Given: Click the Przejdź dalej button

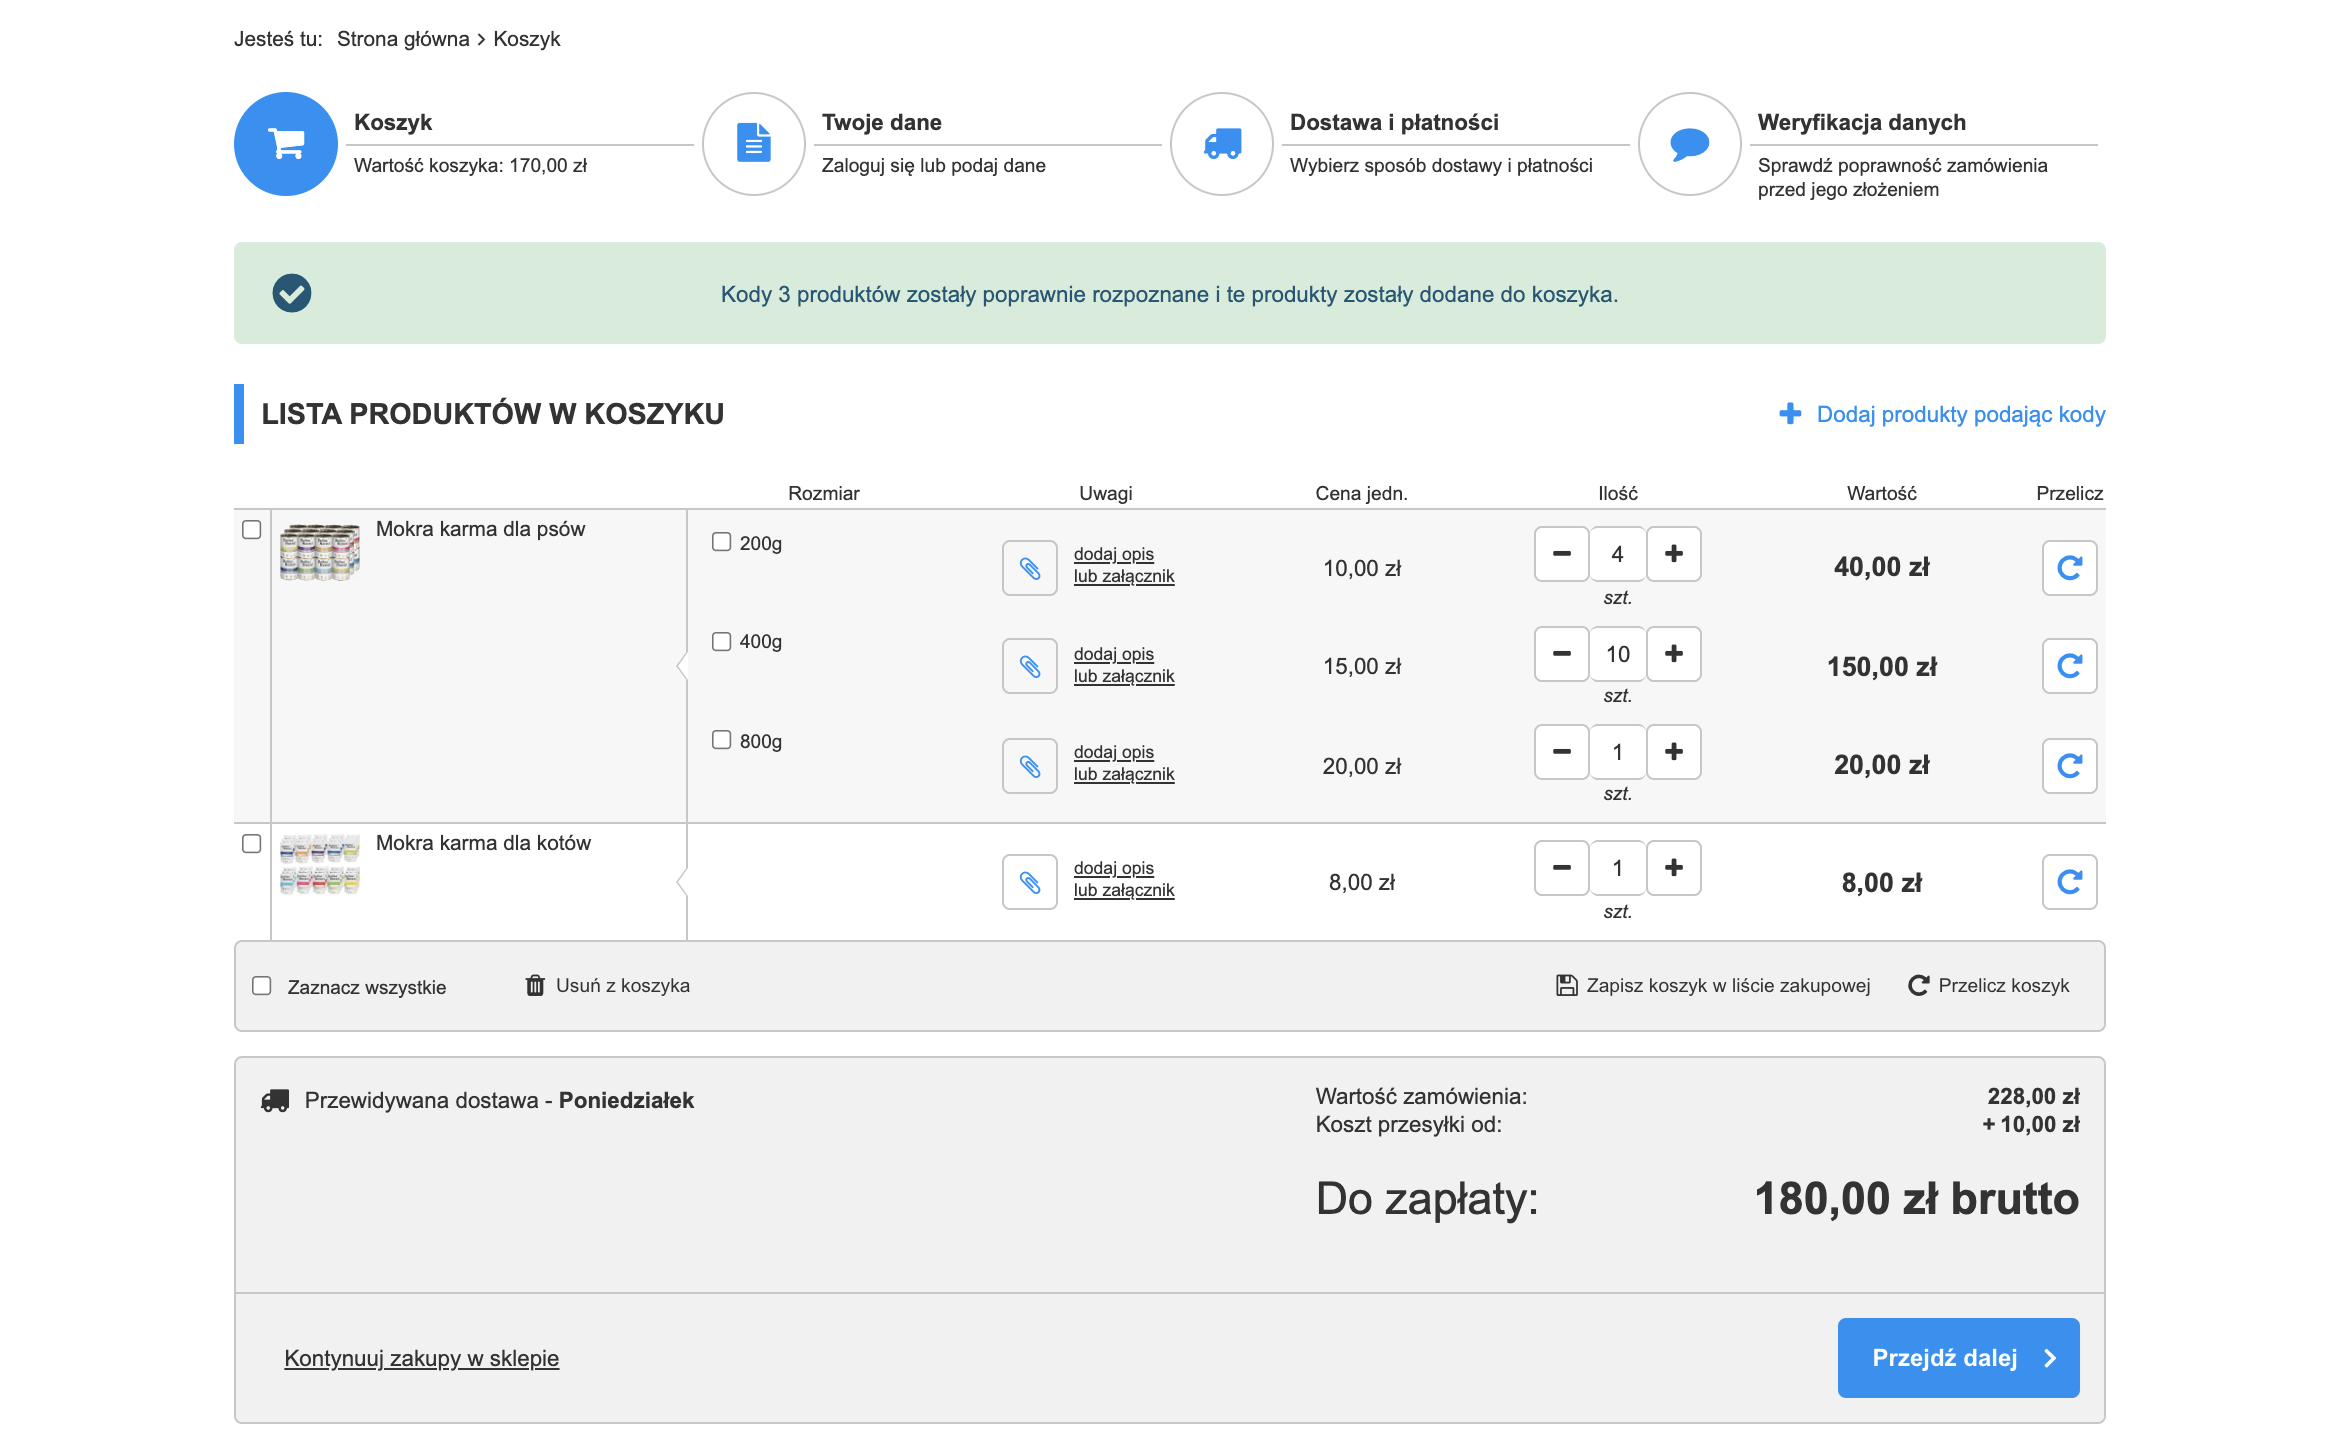Looking at the screenshot, I should (x=1958, y=1358).
